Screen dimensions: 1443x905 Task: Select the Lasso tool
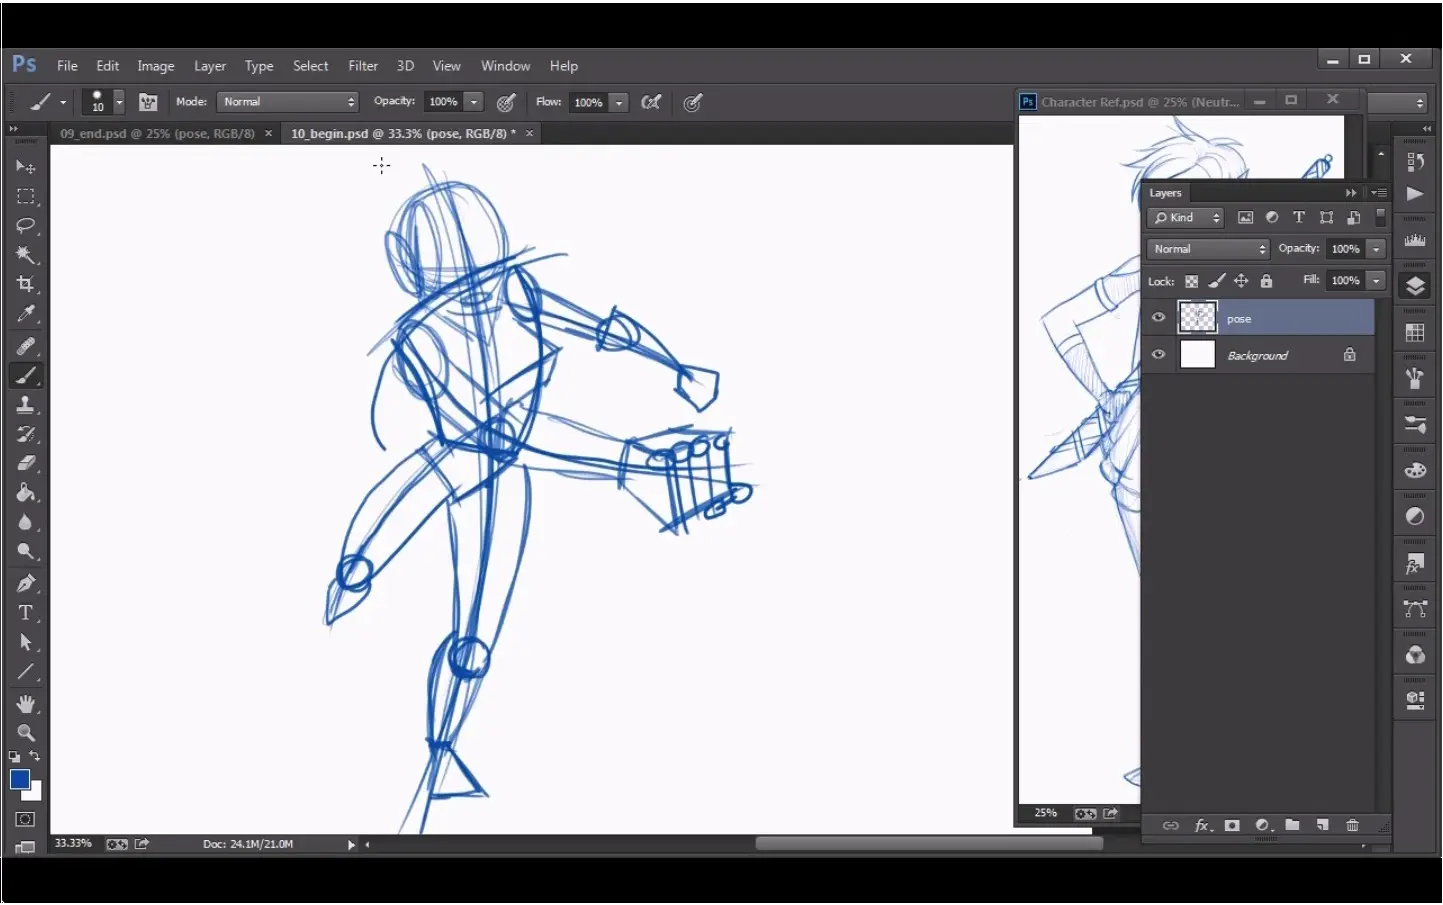coord(26,226)
